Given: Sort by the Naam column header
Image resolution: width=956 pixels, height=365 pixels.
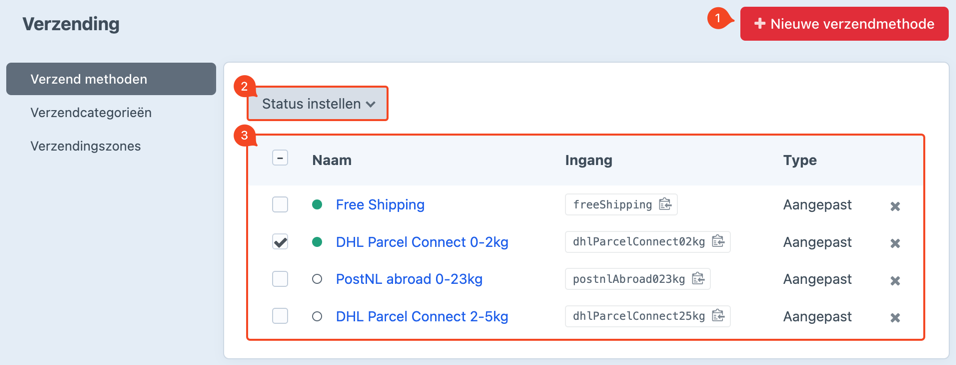Looking at the screenshot, I should pyautogui.click(x=332, y=160).
